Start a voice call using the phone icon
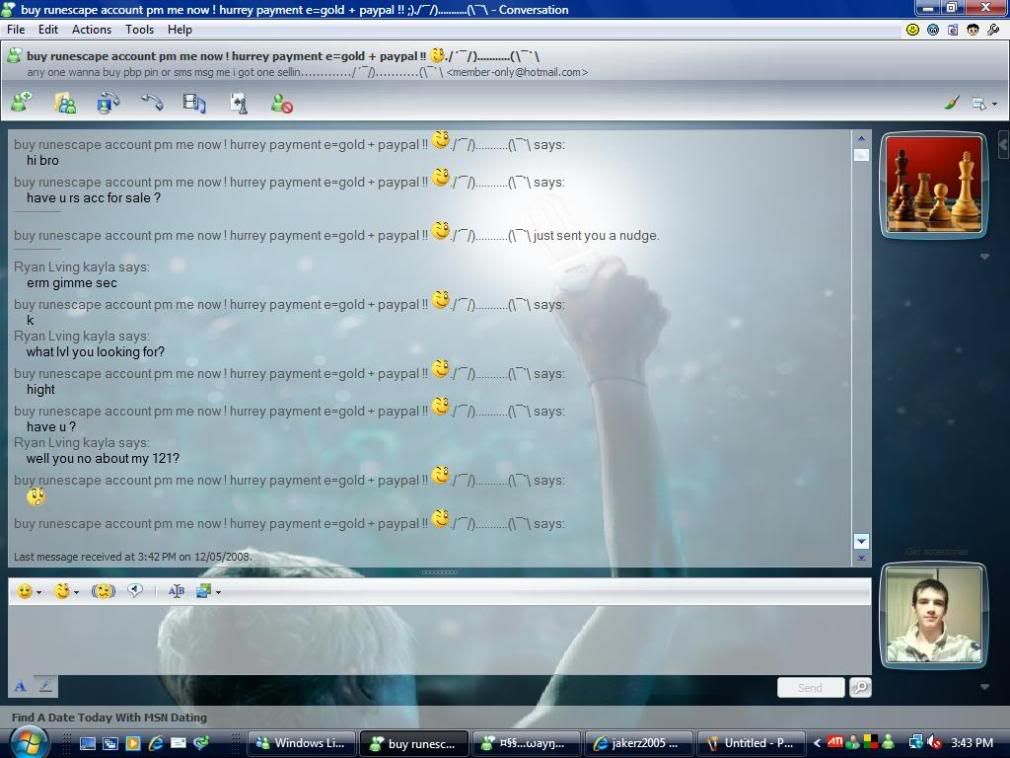Viewport: 1010px width, 758px height. (x=152, y=103)
